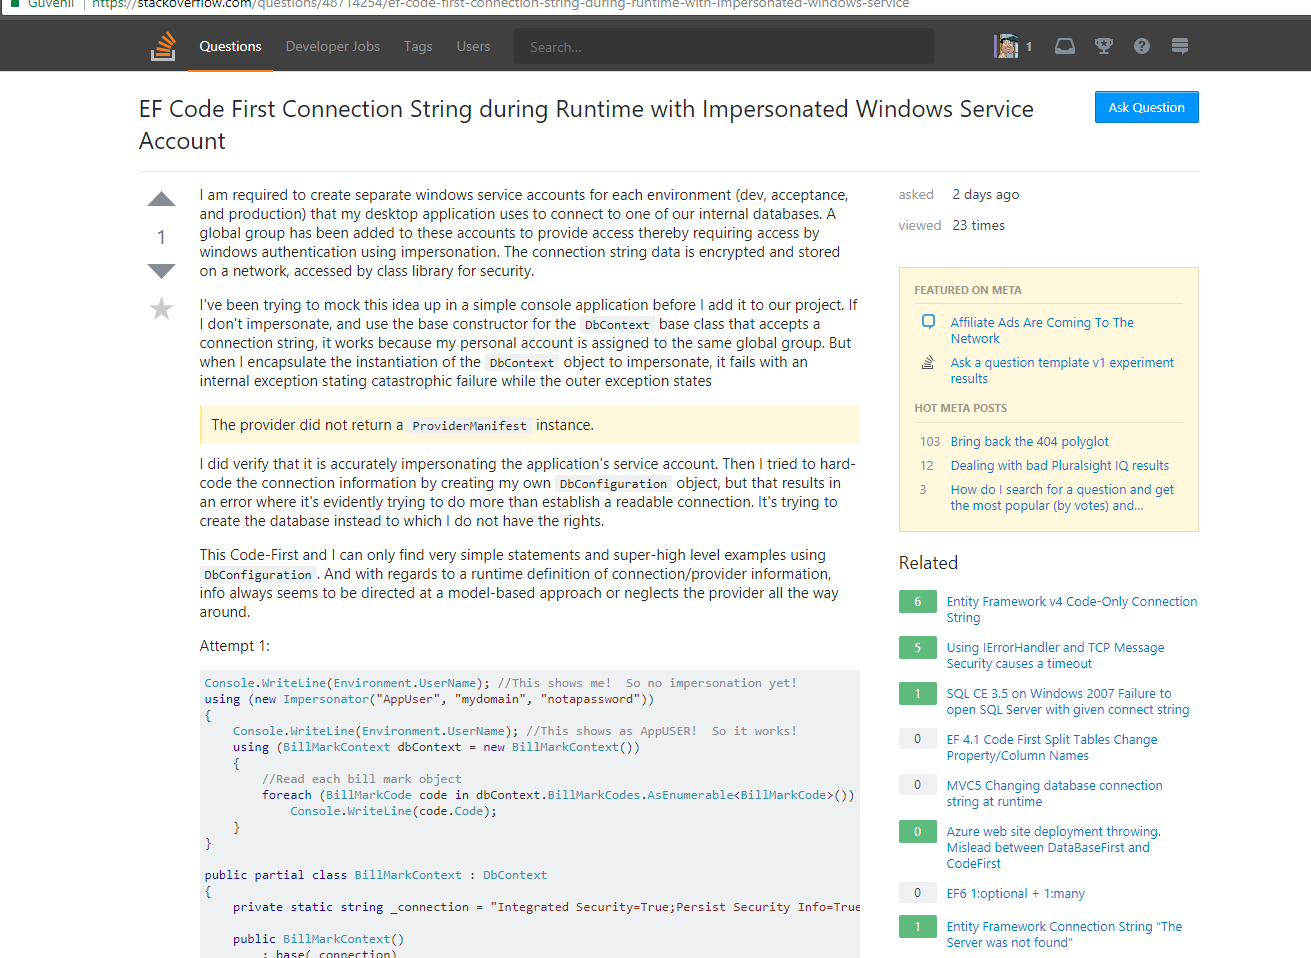
Task: Open related 'EF 4.1 Code First Split Tables'
Action: [1051, 747]
